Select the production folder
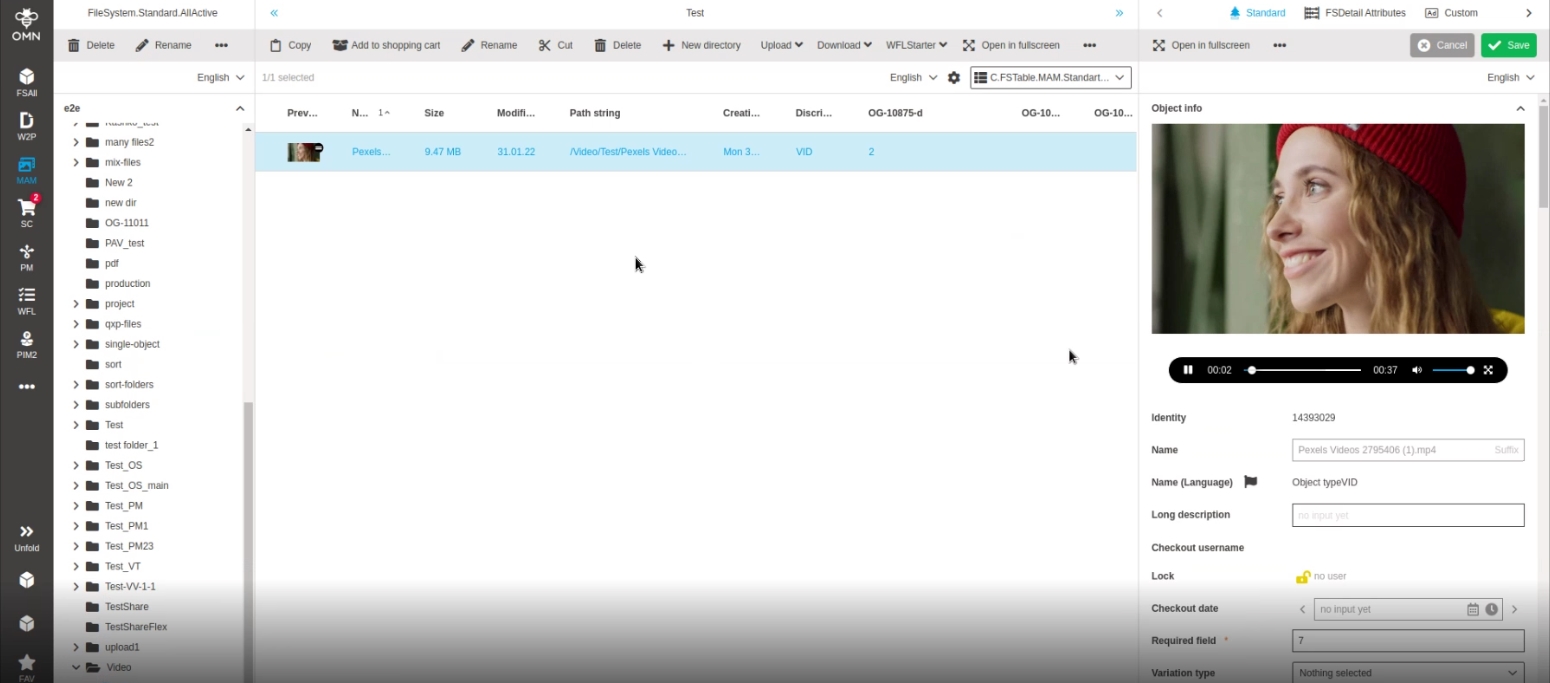 127,284
